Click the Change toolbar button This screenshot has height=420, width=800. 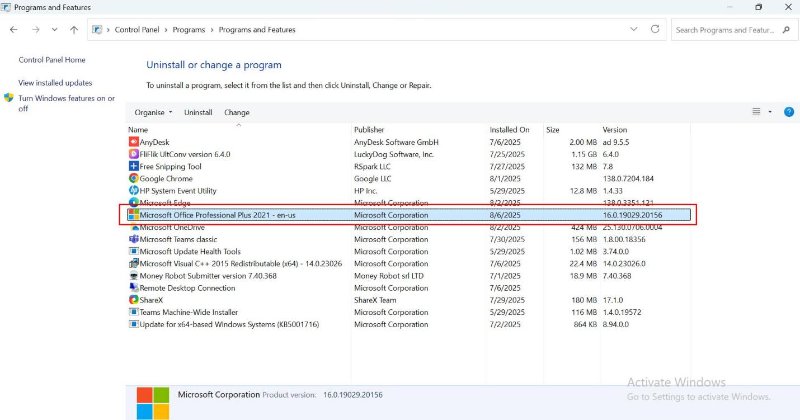(237, 112)
